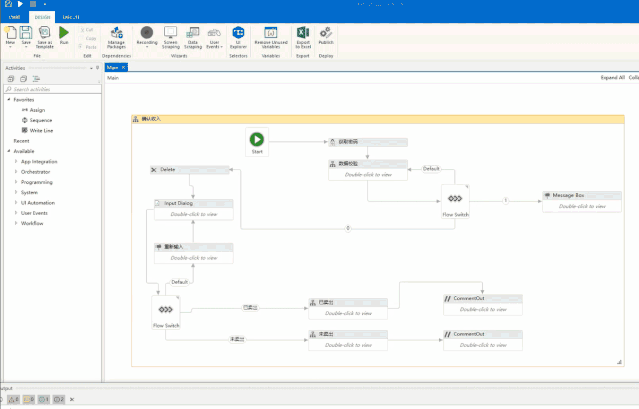
Task: Click Export to Excel icon
Action: click(x=302, y=37)
